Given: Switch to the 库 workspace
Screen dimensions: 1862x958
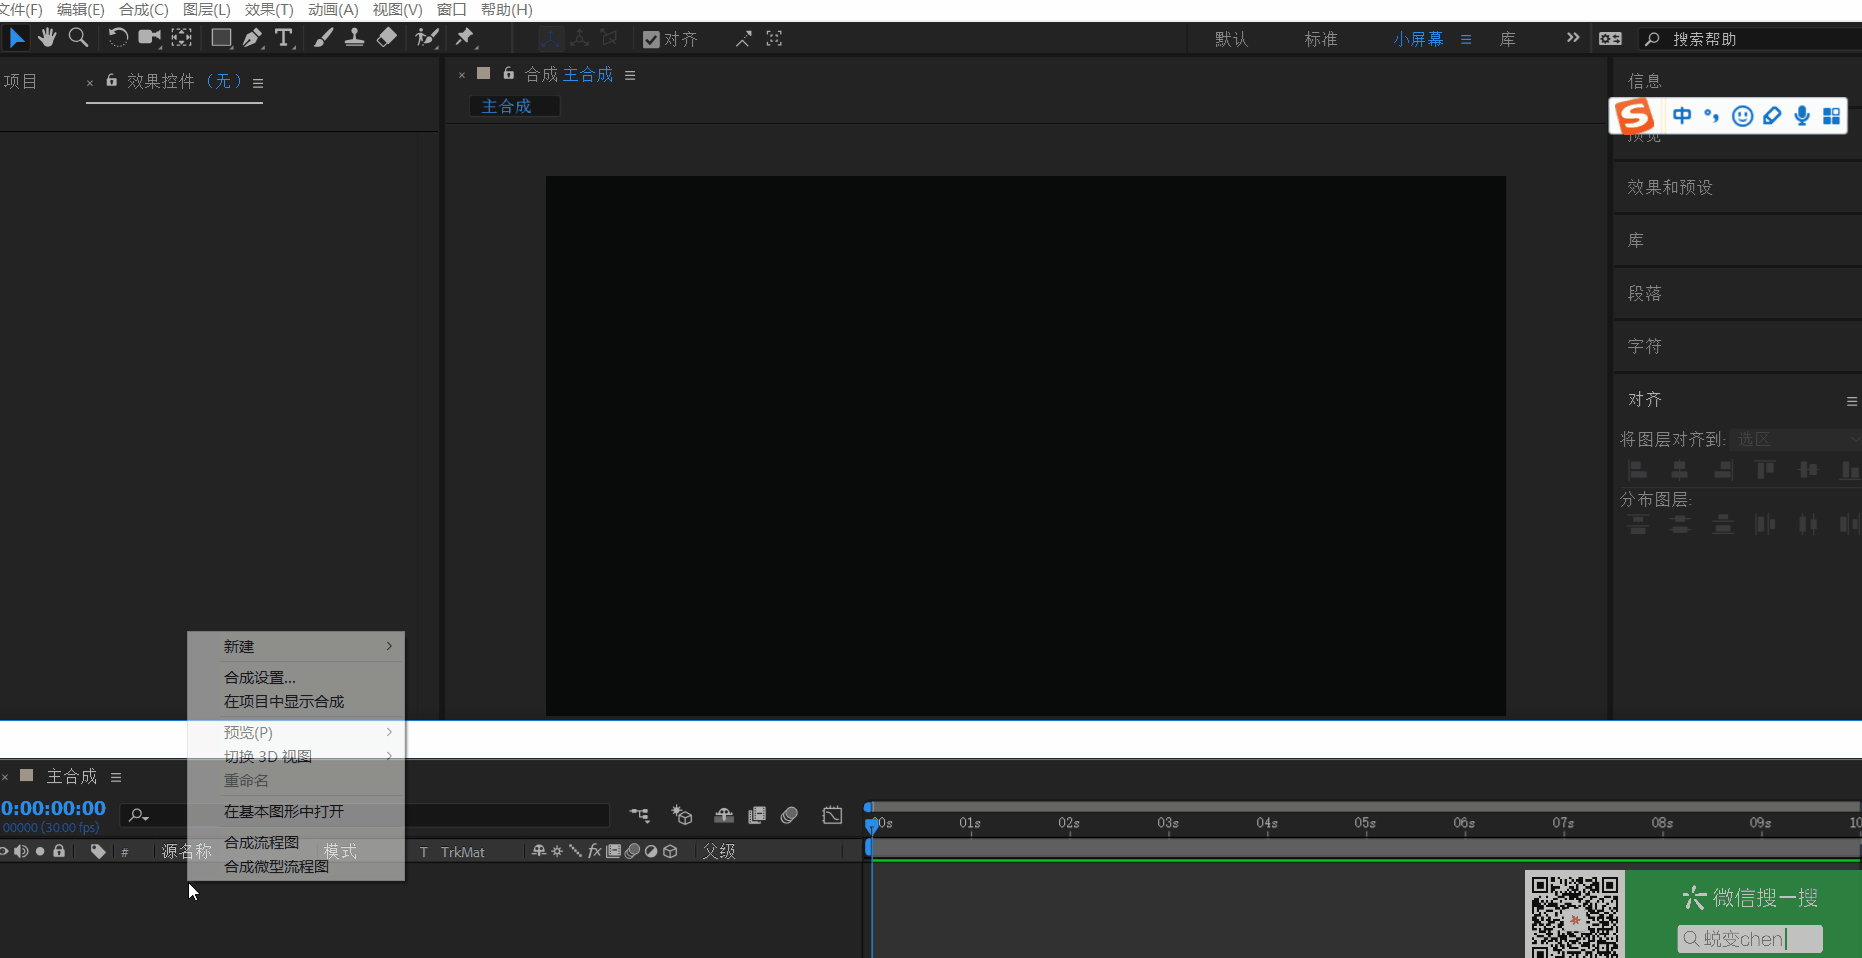Looking at the screenshot, I should pos(1508,39).
